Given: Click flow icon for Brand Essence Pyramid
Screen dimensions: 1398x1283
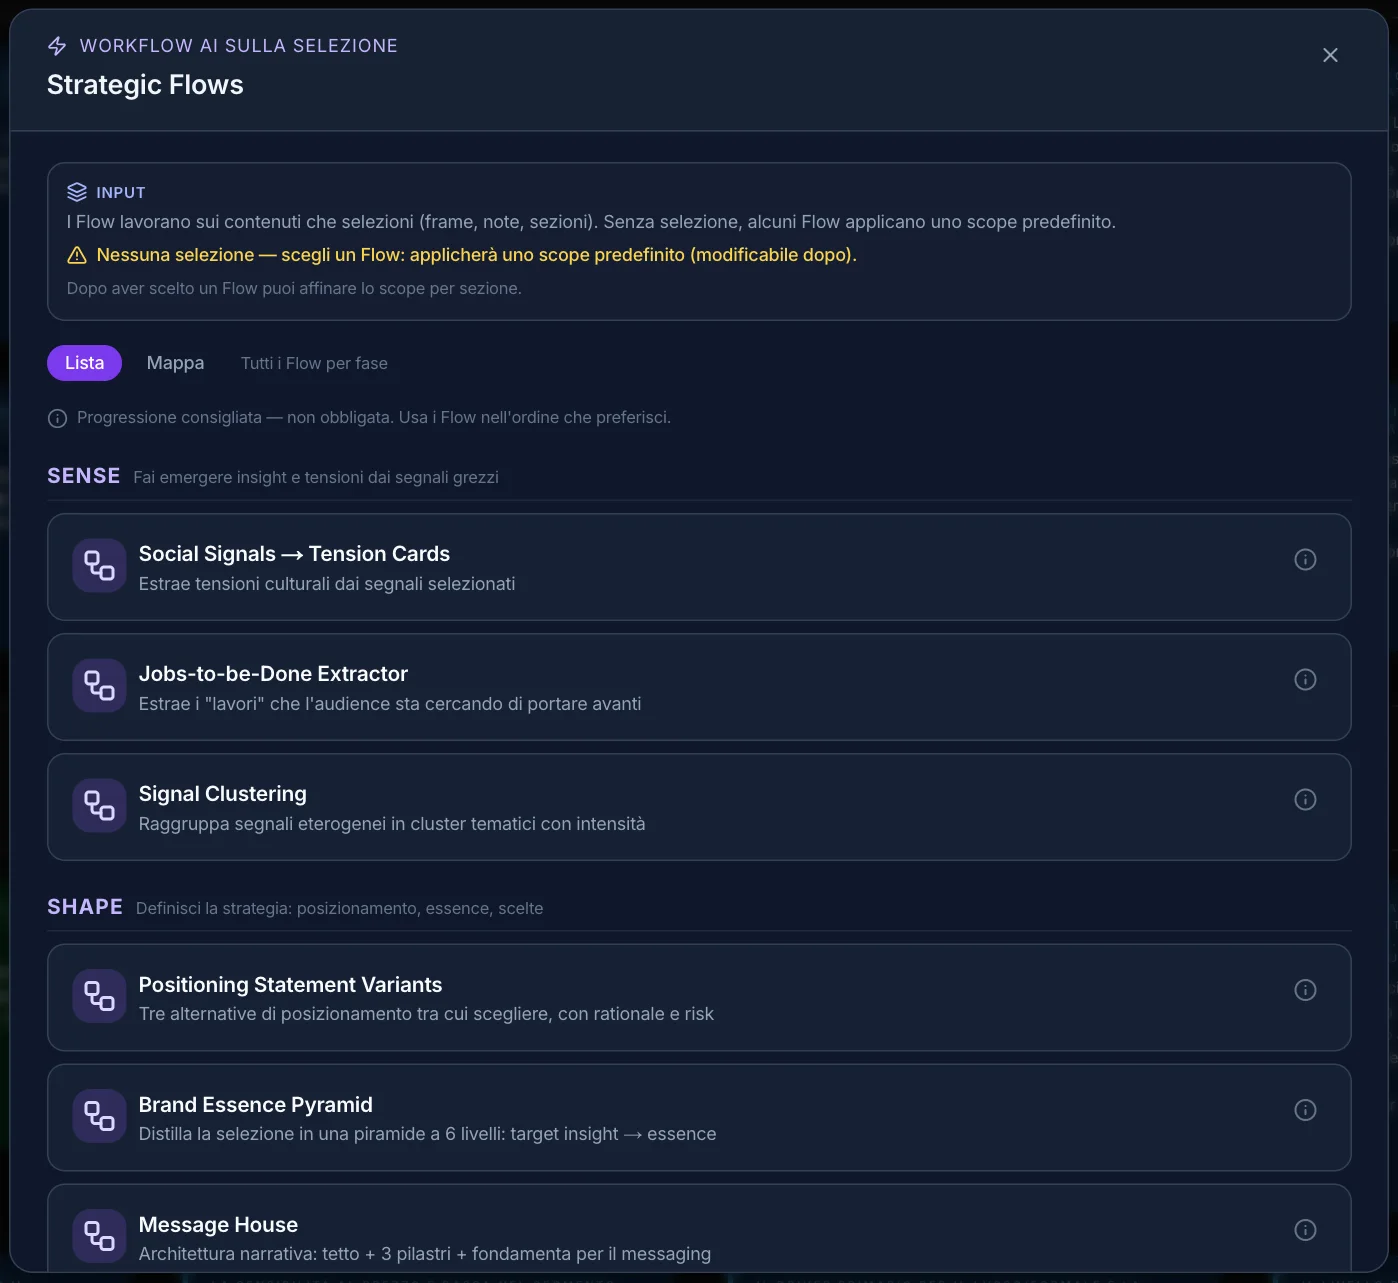Looking at the screenshot, I should coord(99,1116).
